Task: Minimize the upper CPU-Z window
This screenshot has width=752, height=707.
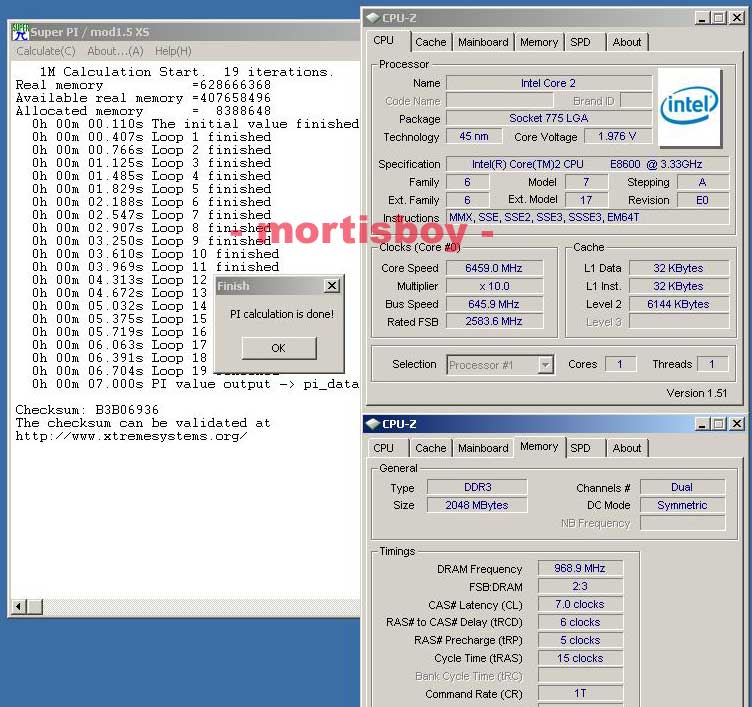Action: [x=702, y=18]
